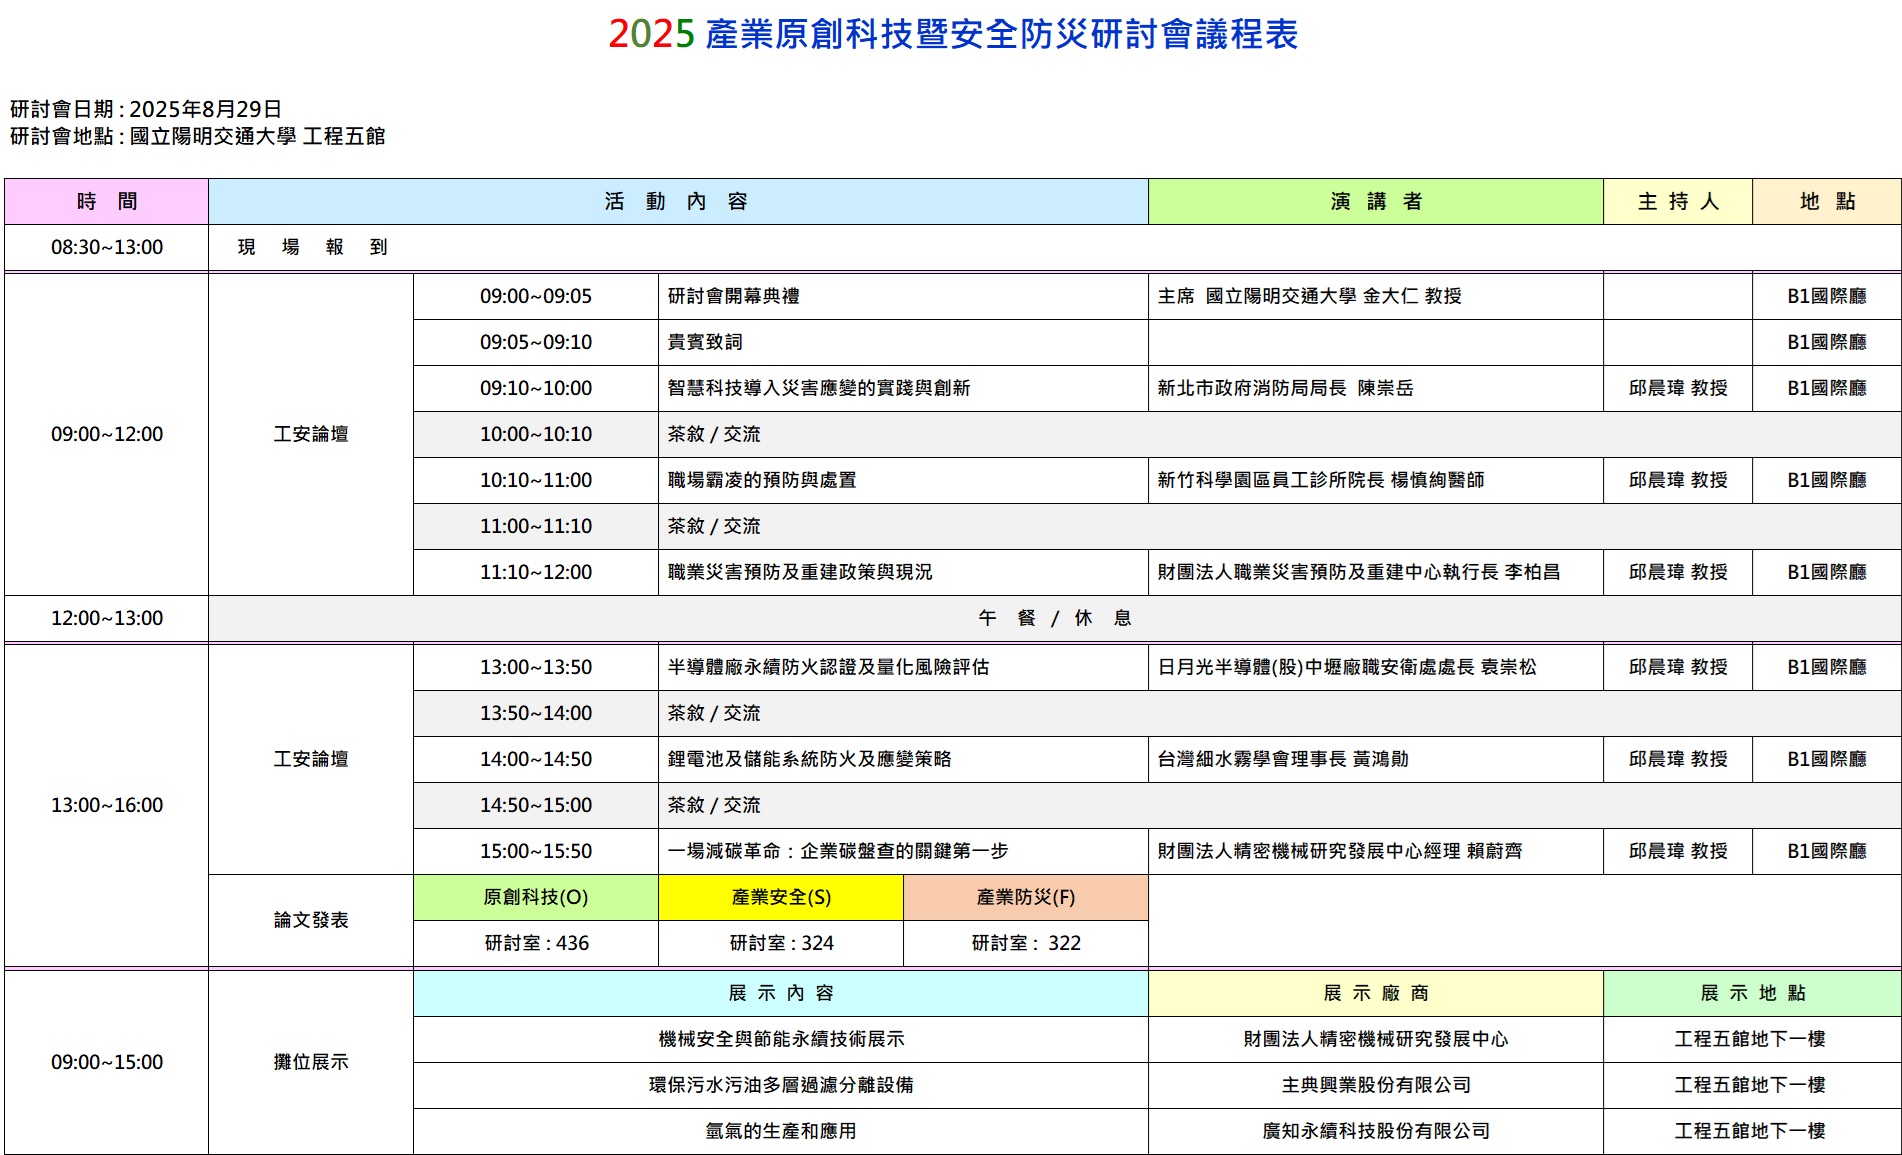This screenshot has width=1902, height=1155.
Task: Click the 研討室 : 324 cell
Action: pos(781,943)
